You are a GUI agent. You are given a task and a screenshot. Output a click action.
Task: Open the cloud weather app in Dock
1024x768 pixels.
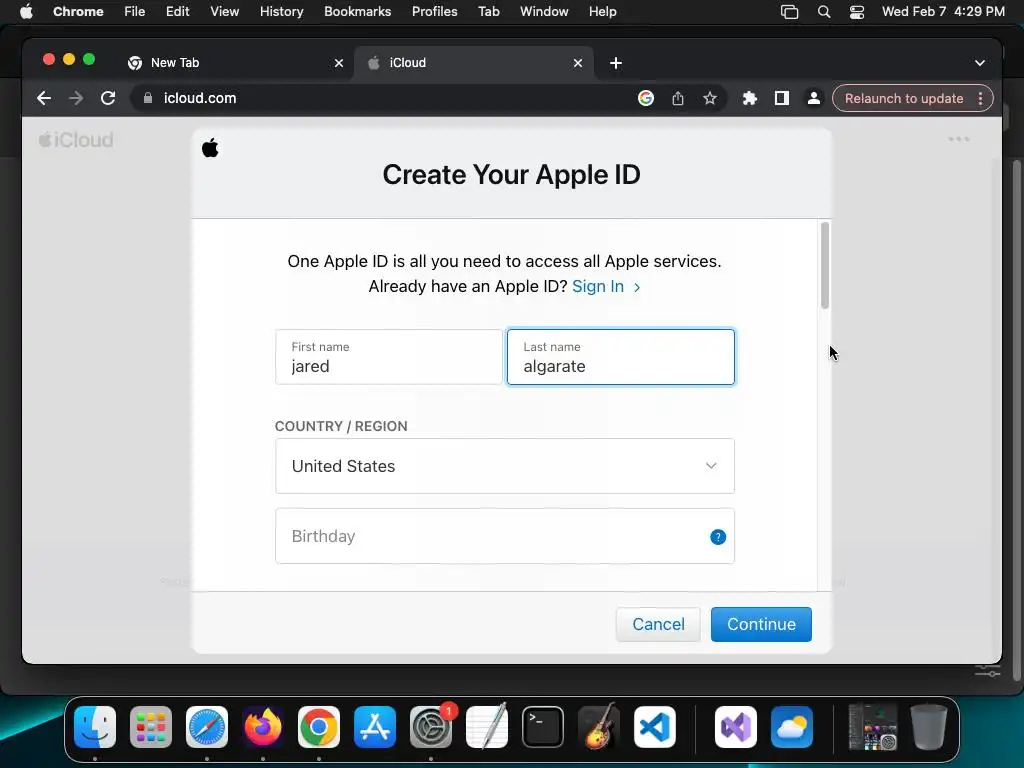coord(792,727)
